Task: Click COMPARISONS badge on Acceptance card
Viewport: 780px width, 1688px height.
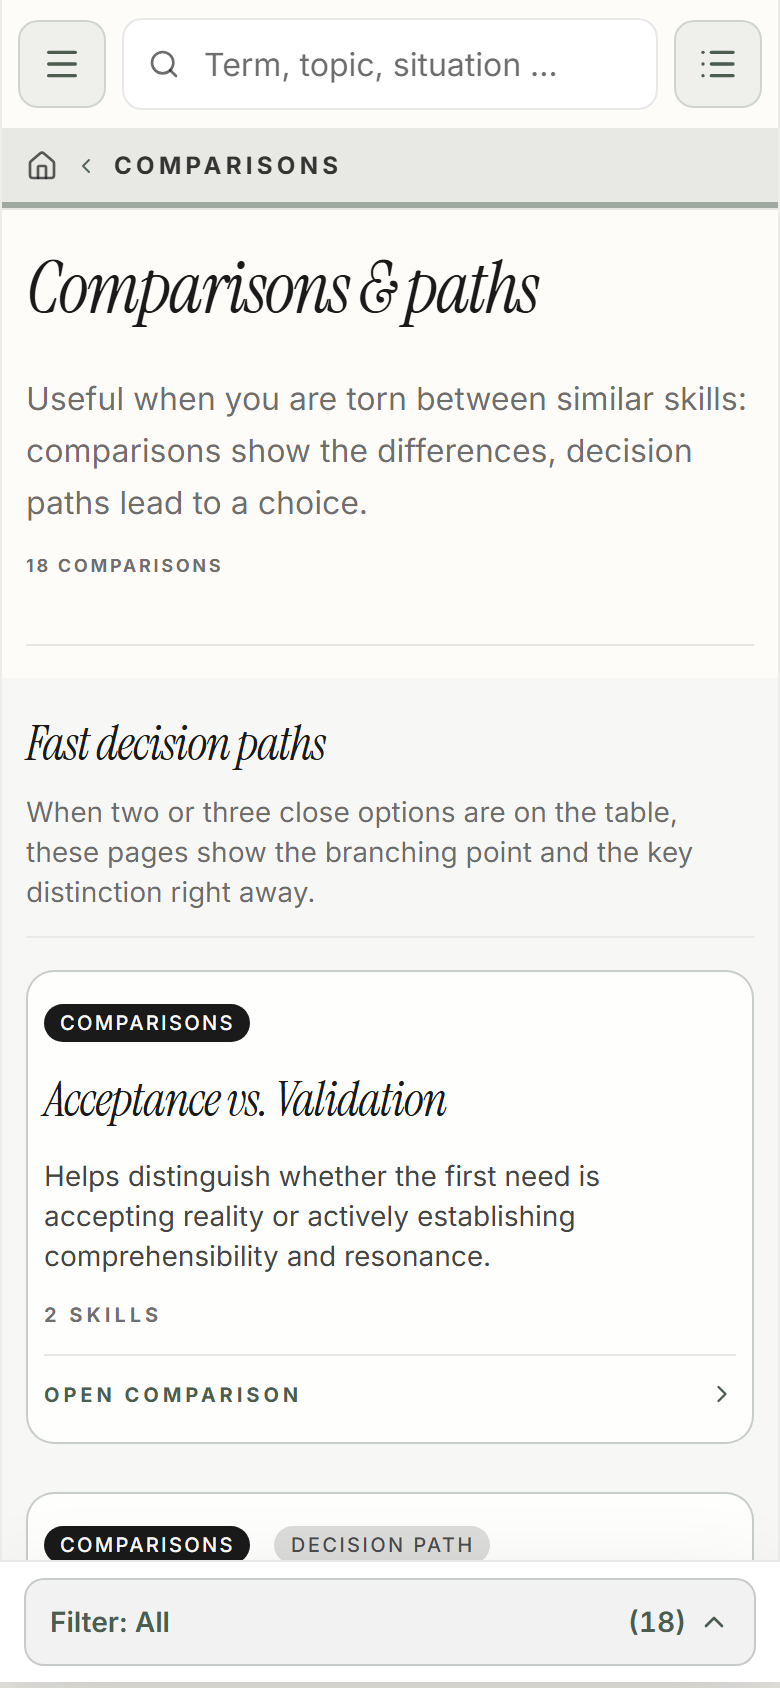Action: click(x=147, y=1023)
